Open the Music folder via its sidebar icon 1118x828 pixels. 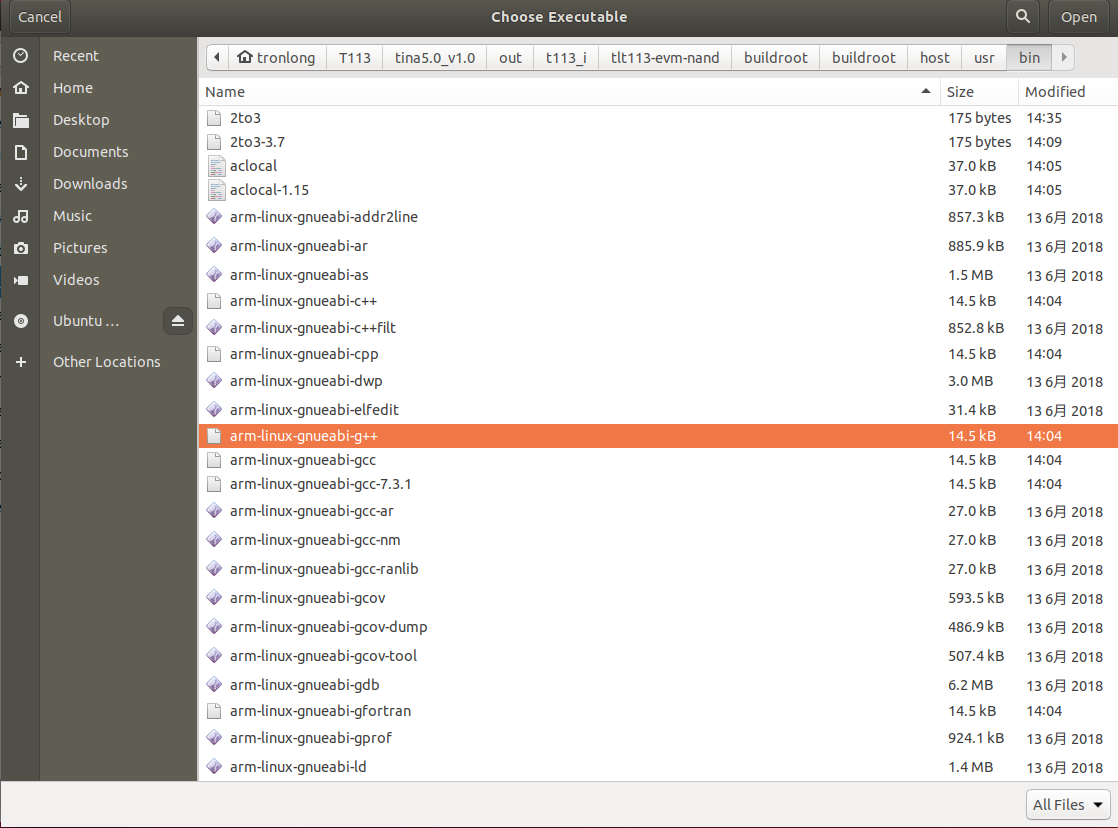[20, 215]
